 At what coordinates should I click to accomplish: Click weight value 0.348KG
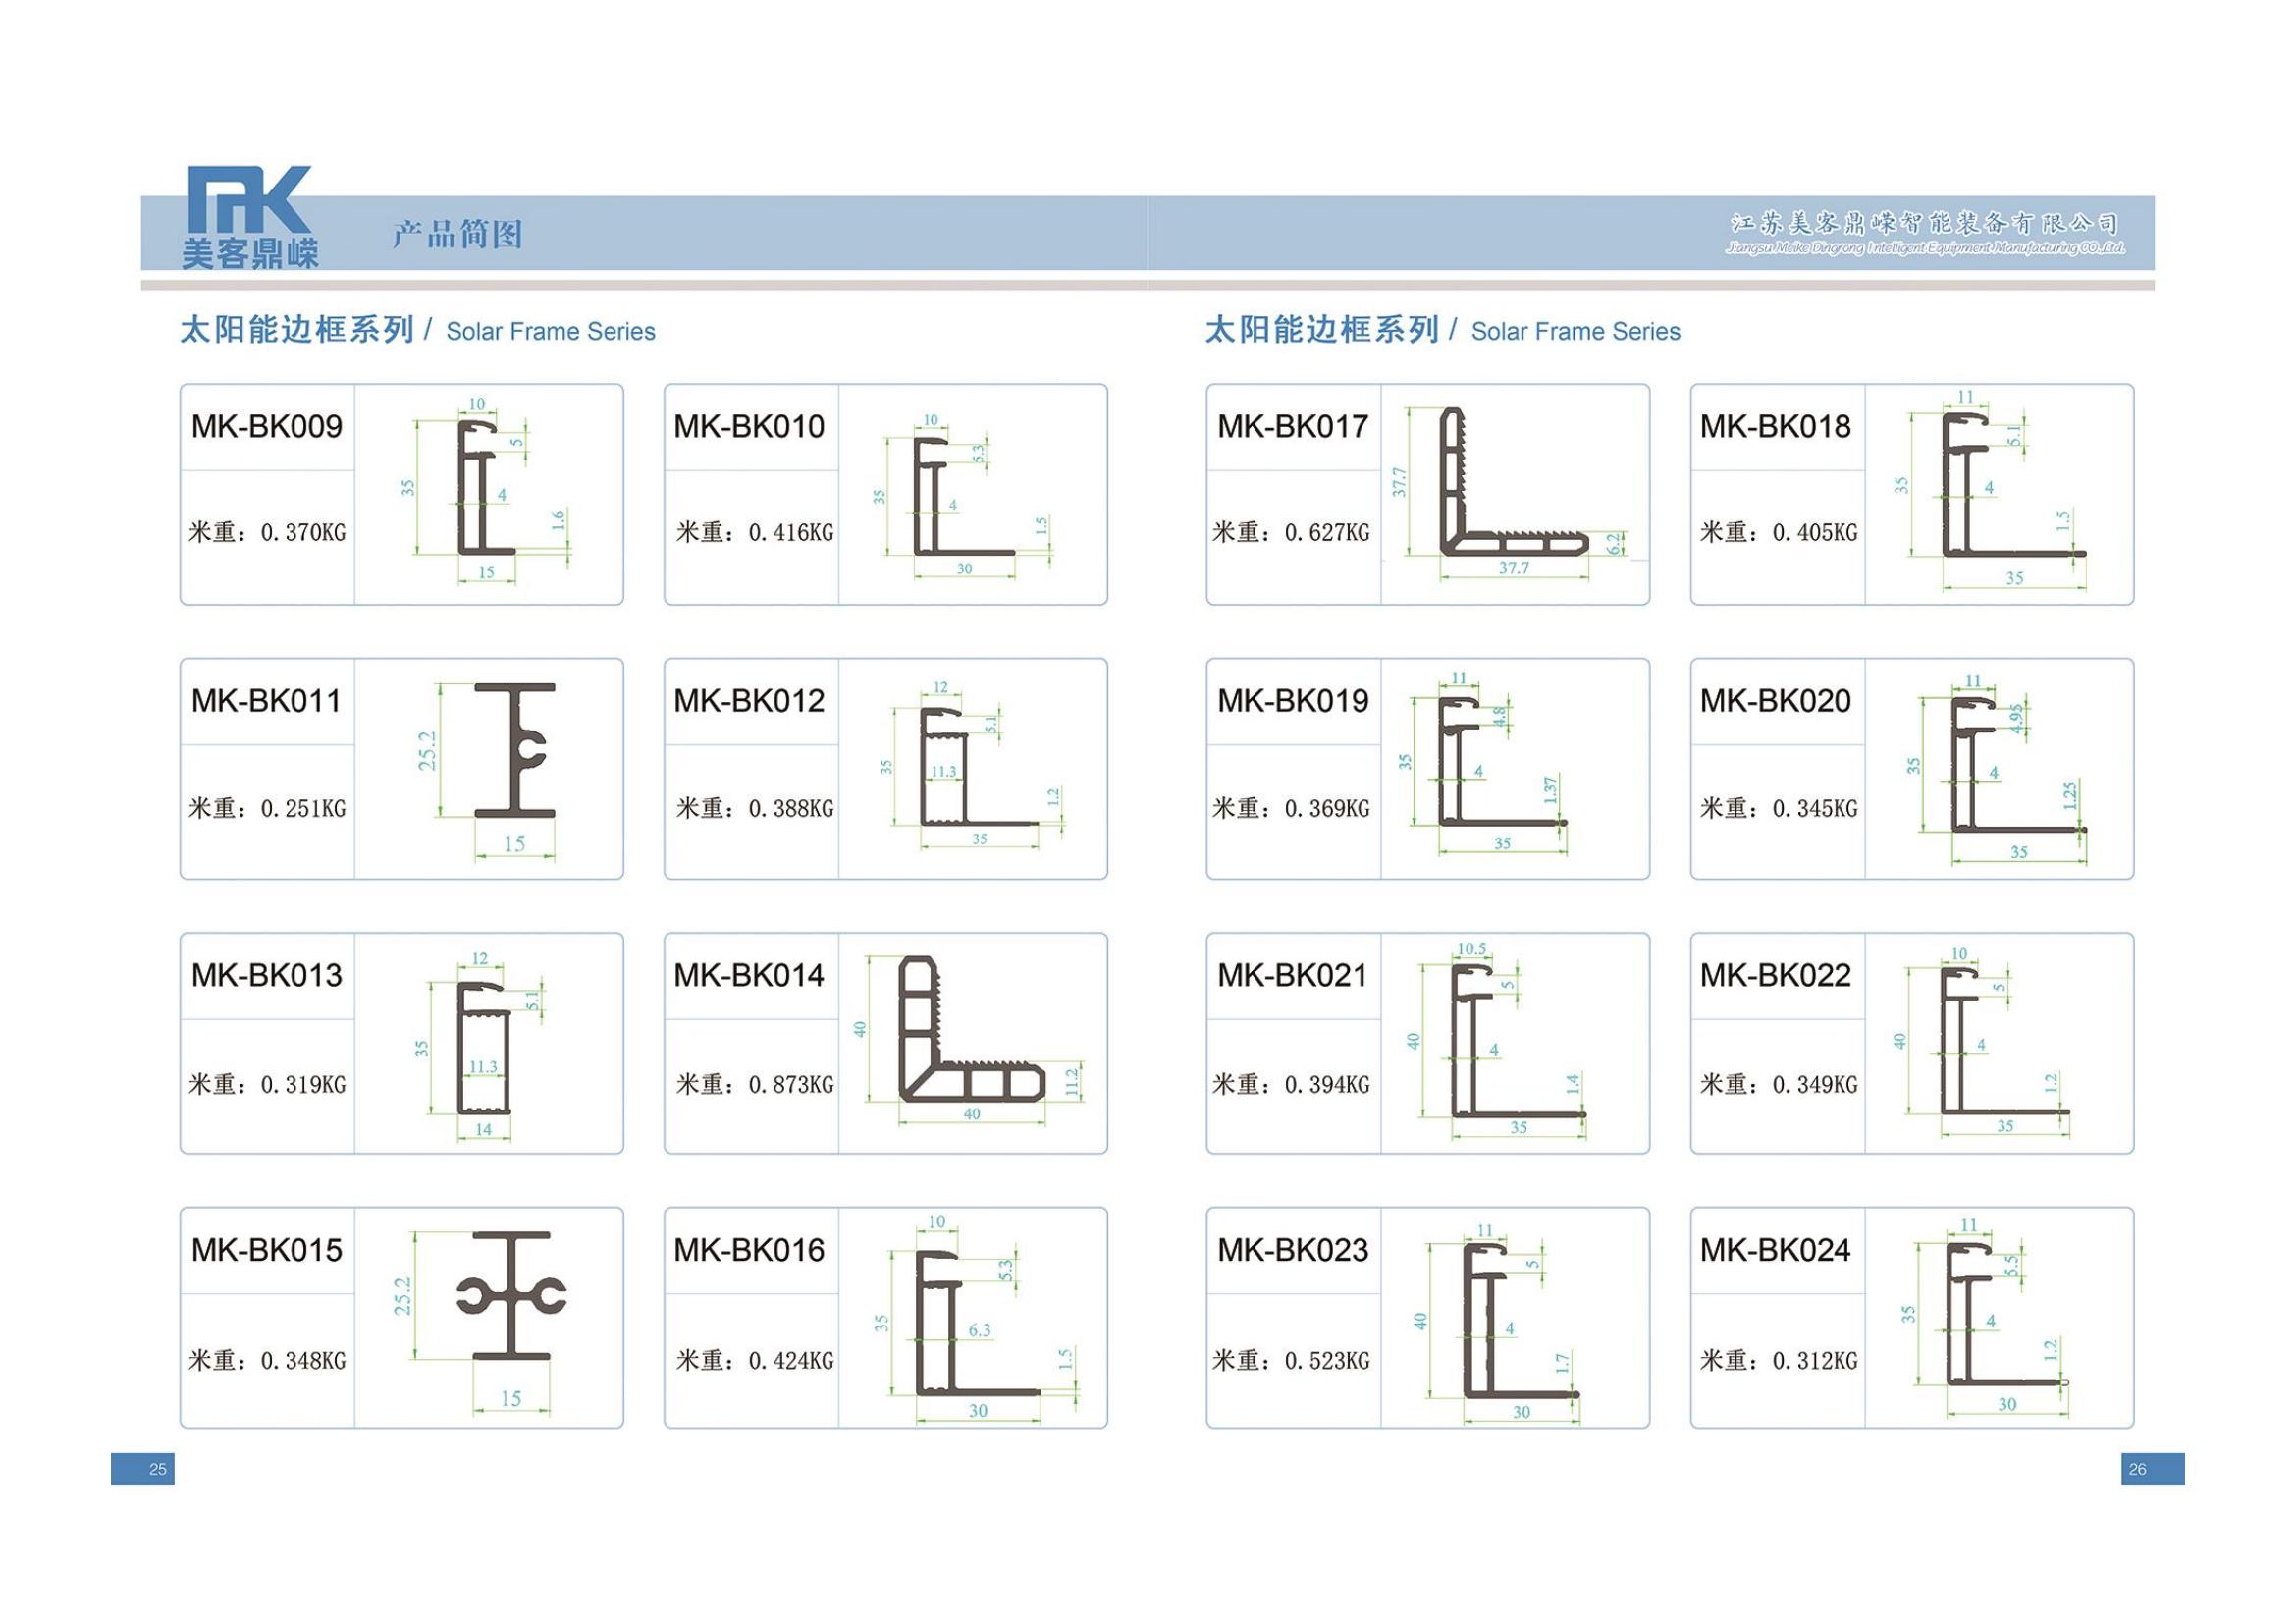(x=304, y=1360)
